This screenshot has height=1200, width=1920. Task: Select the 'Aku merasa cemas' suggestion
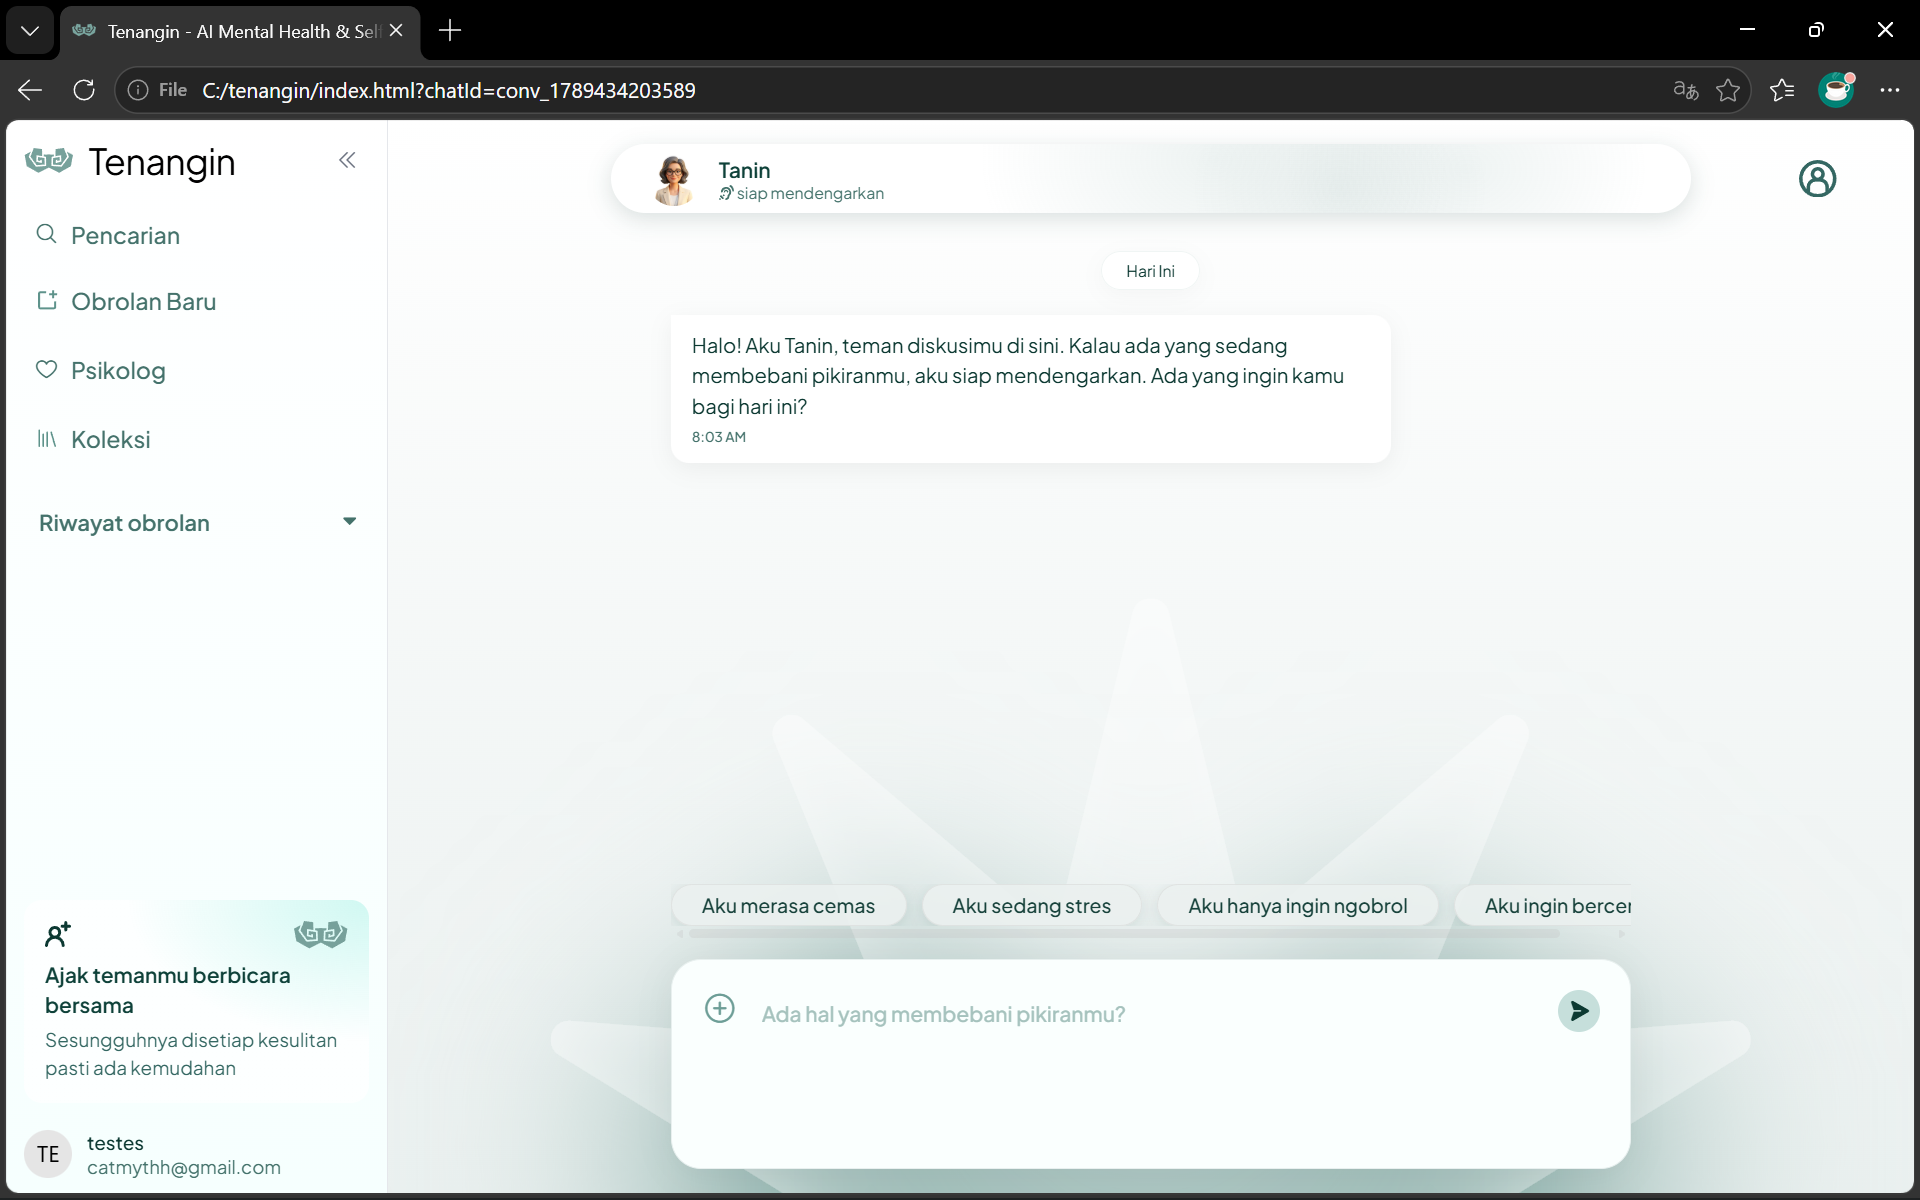coord(788,906)
